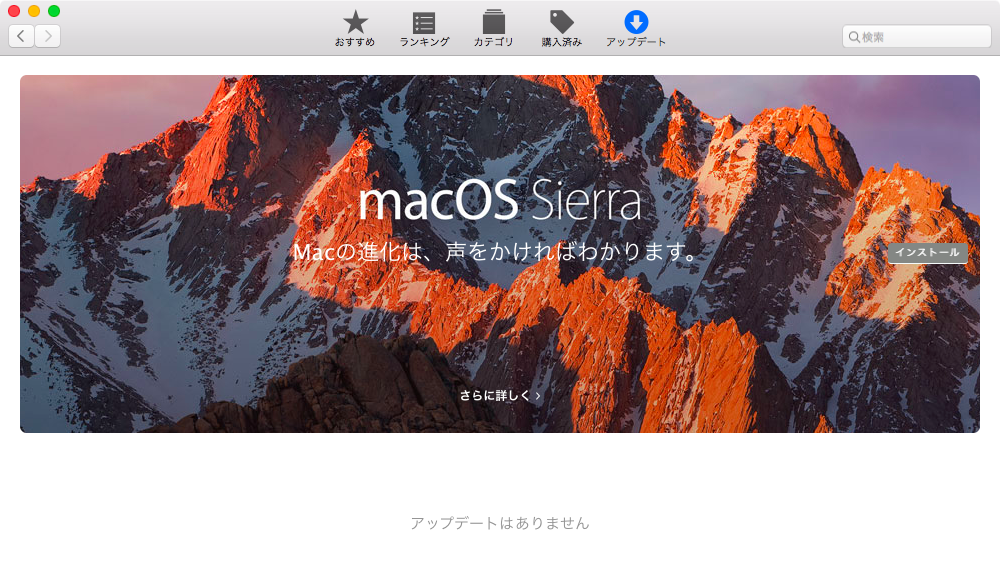This screenshot has height=570, width=1000.
Task: Click the インストール button
Action: [927, 252]
